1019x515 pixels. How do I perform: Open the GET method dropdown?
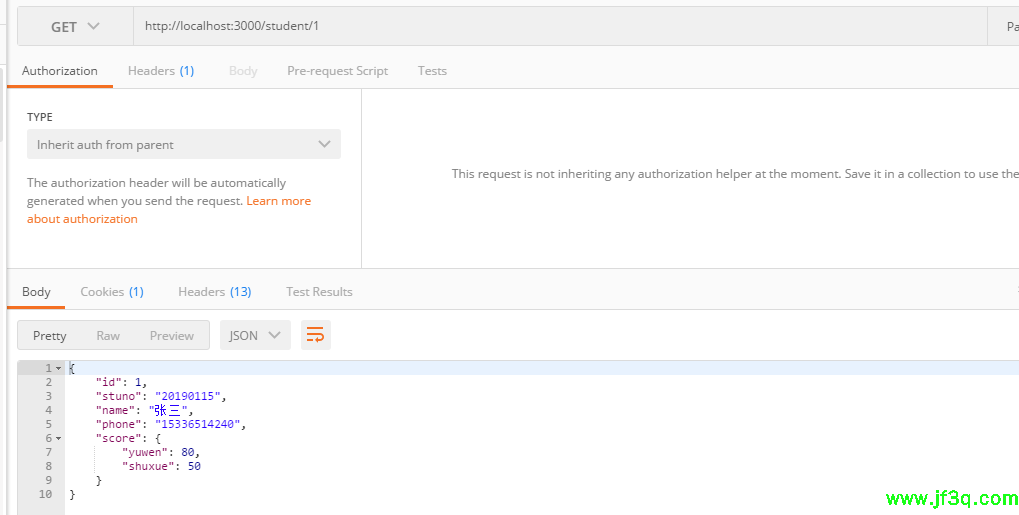76,27
